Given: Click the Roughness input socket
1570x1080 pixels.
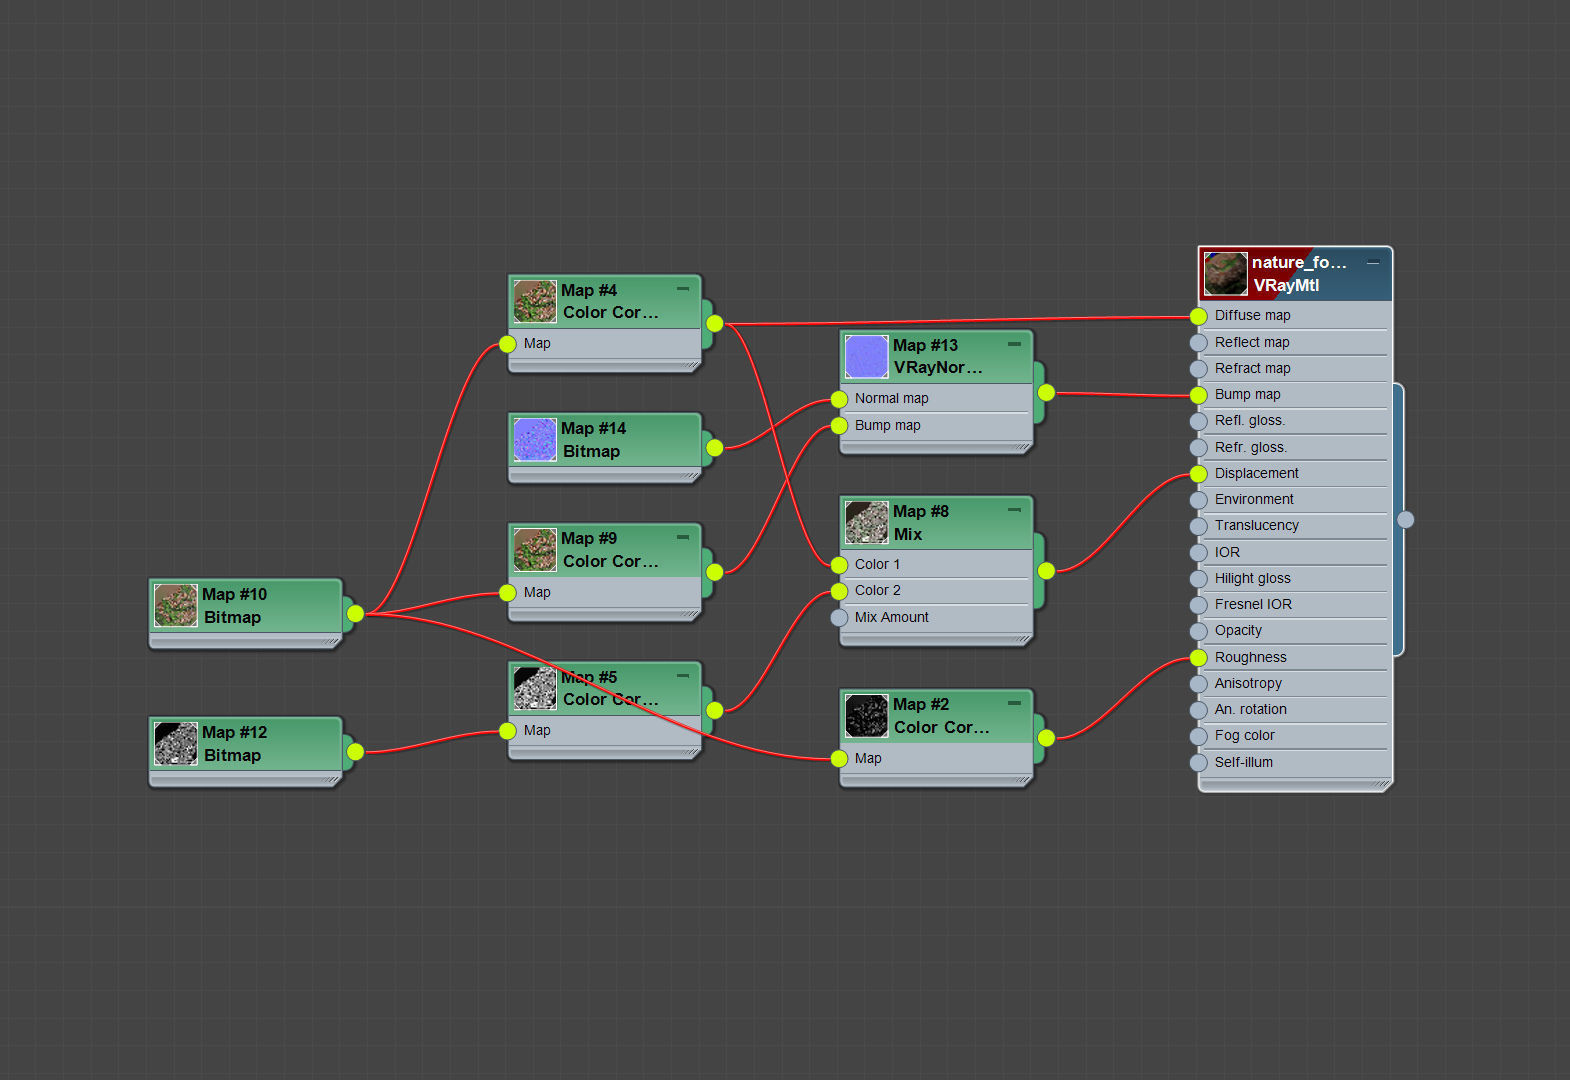Looking at the screenshot, I should 1199,658.
